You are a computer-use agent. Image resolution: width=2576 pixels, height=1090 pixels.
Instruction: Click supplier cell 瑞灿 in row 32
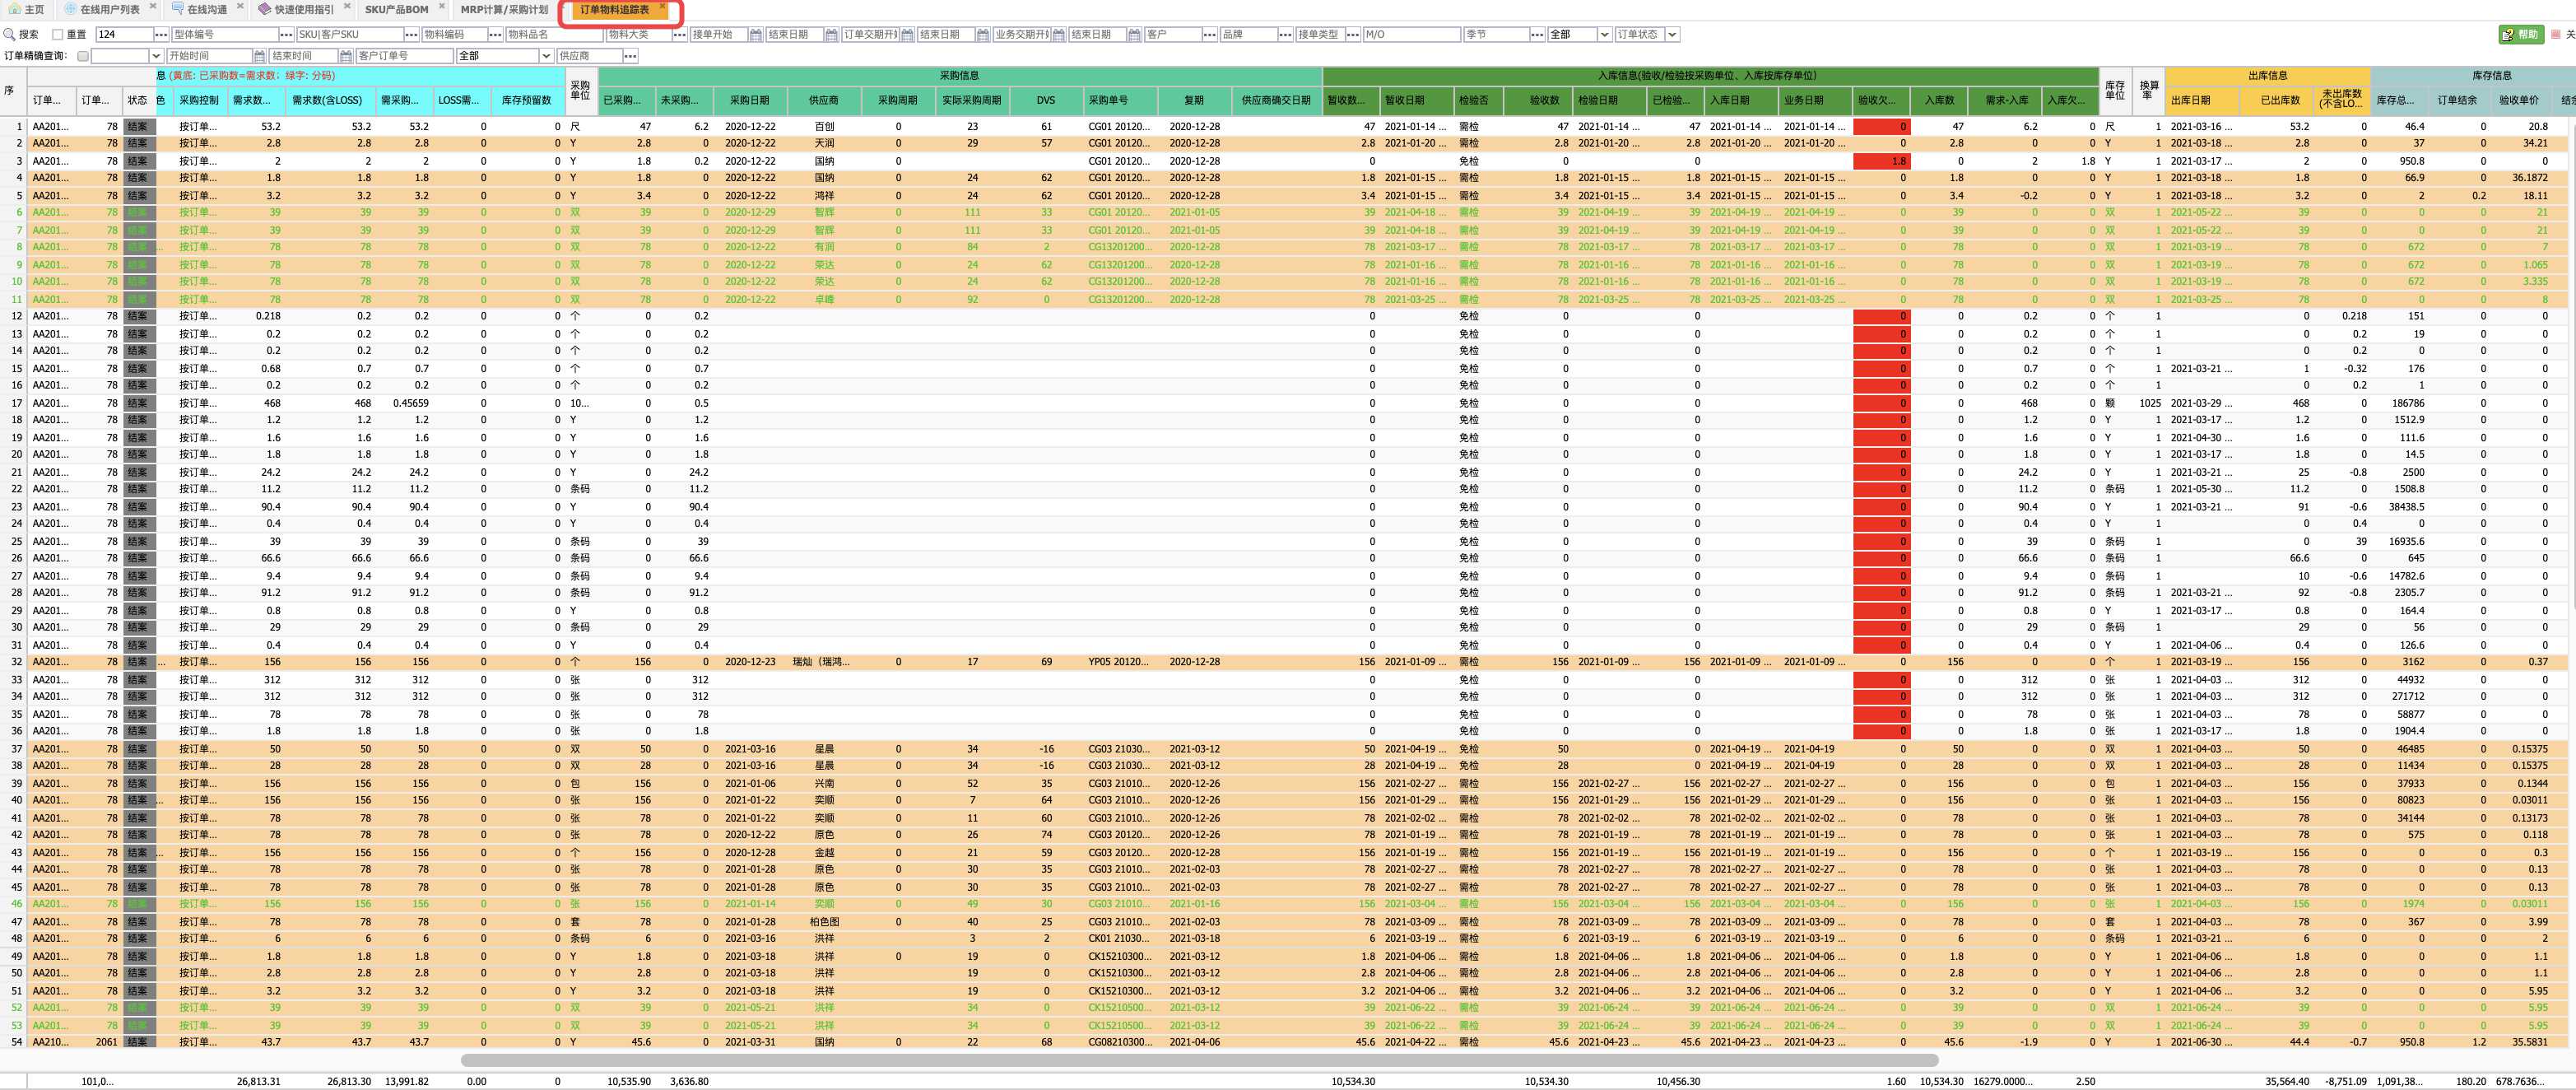(822, 662)
